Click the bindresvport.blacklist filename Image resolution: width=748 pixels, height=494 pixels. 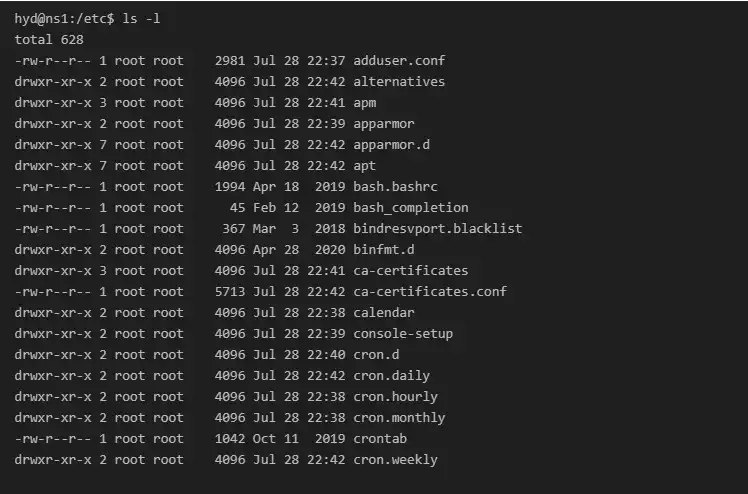(437, 228)
